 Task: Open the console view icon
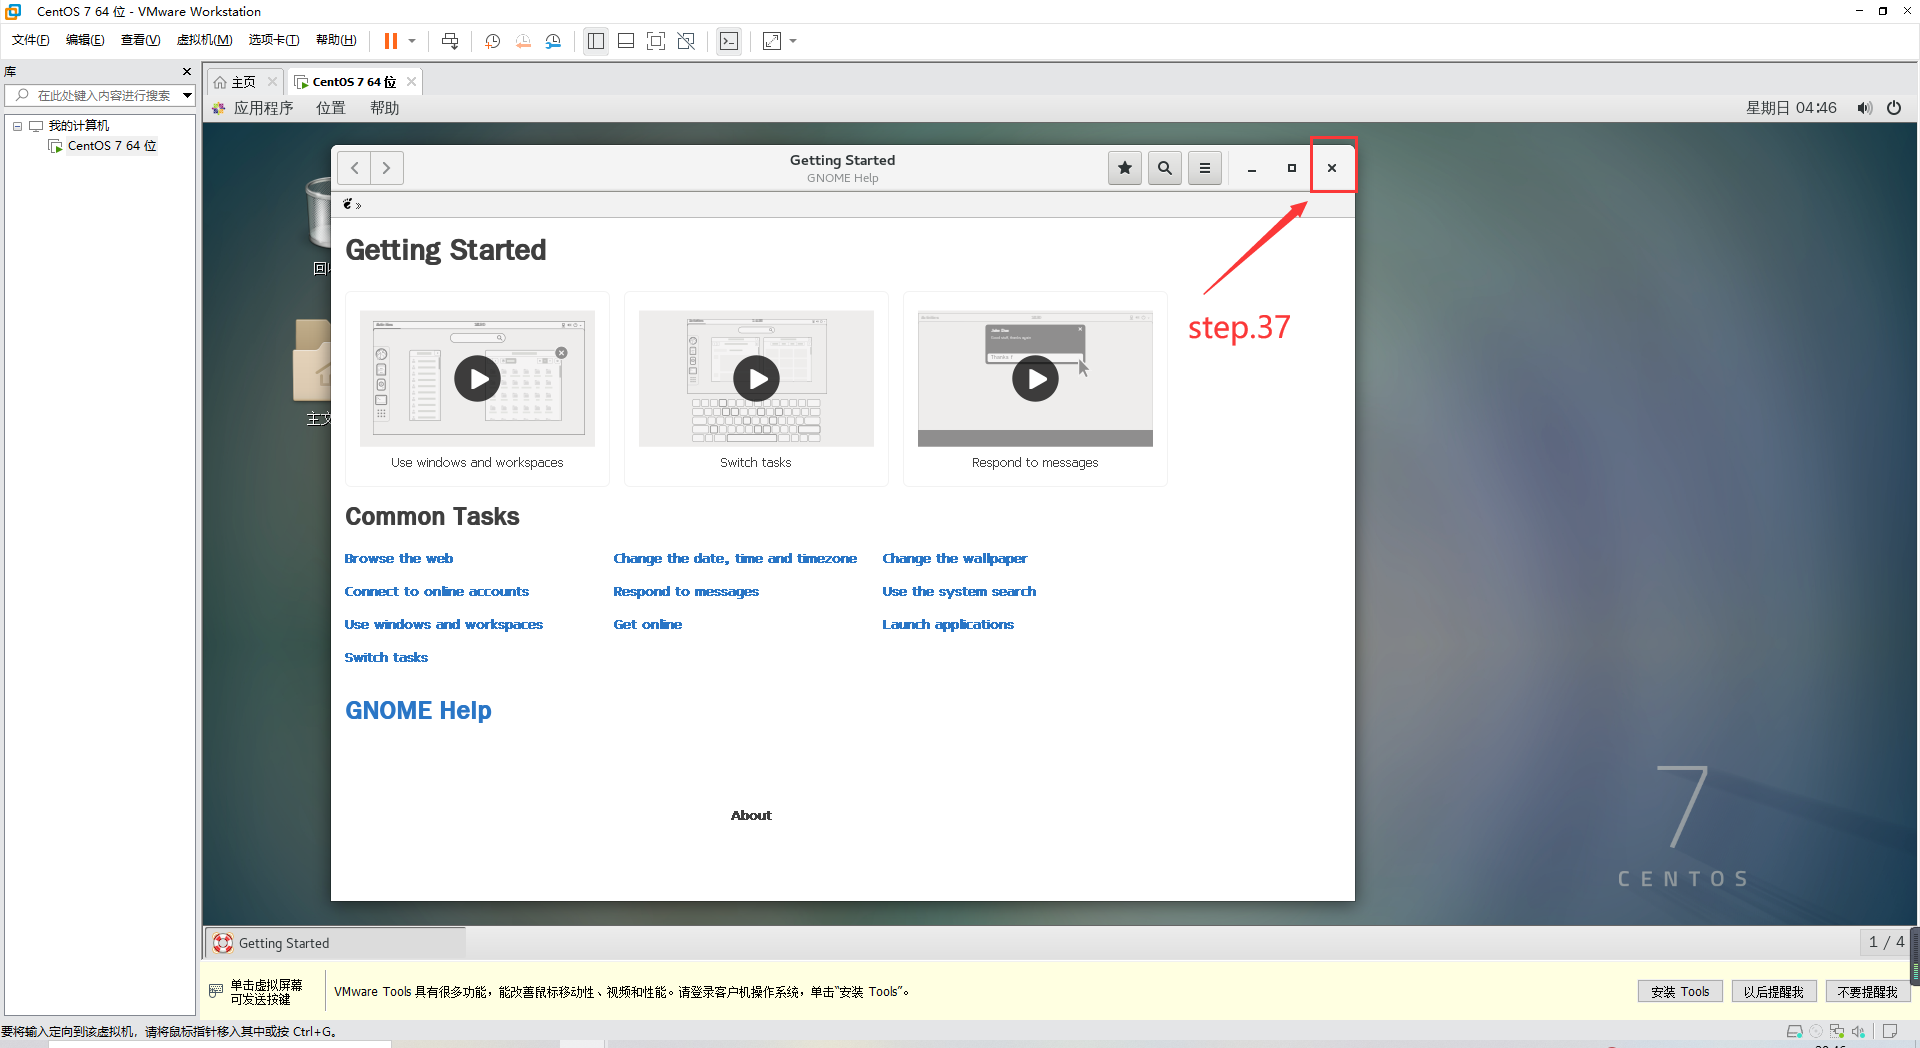pyautogui.click(x=730, y=41)
